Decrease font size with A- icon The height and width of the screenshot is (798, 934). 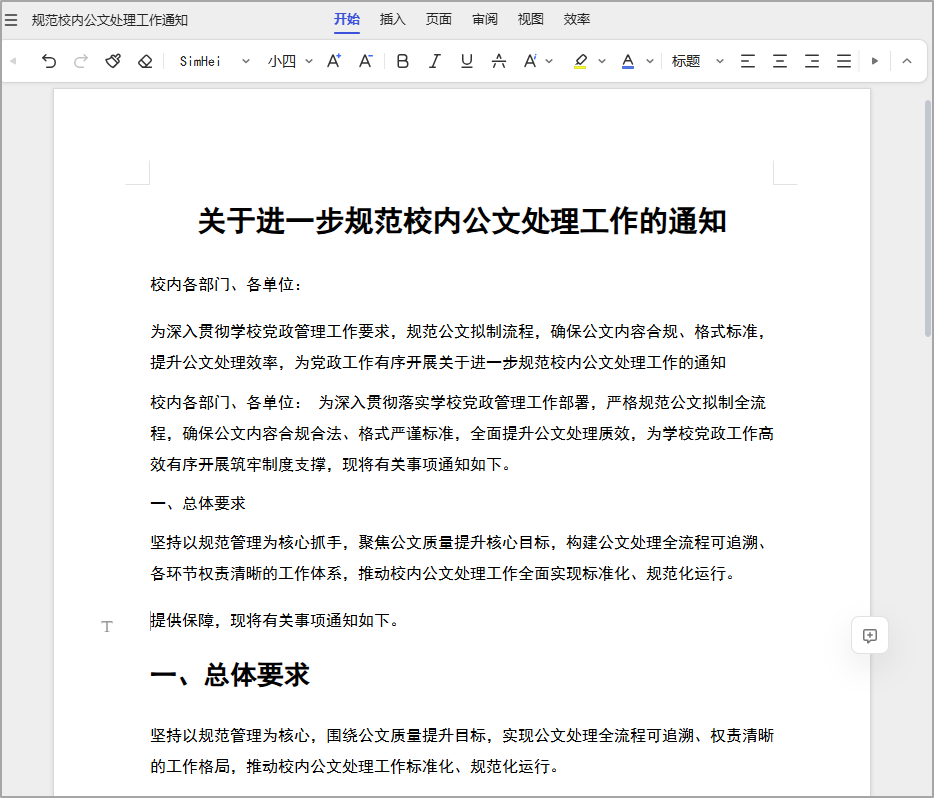pos(365,61)
